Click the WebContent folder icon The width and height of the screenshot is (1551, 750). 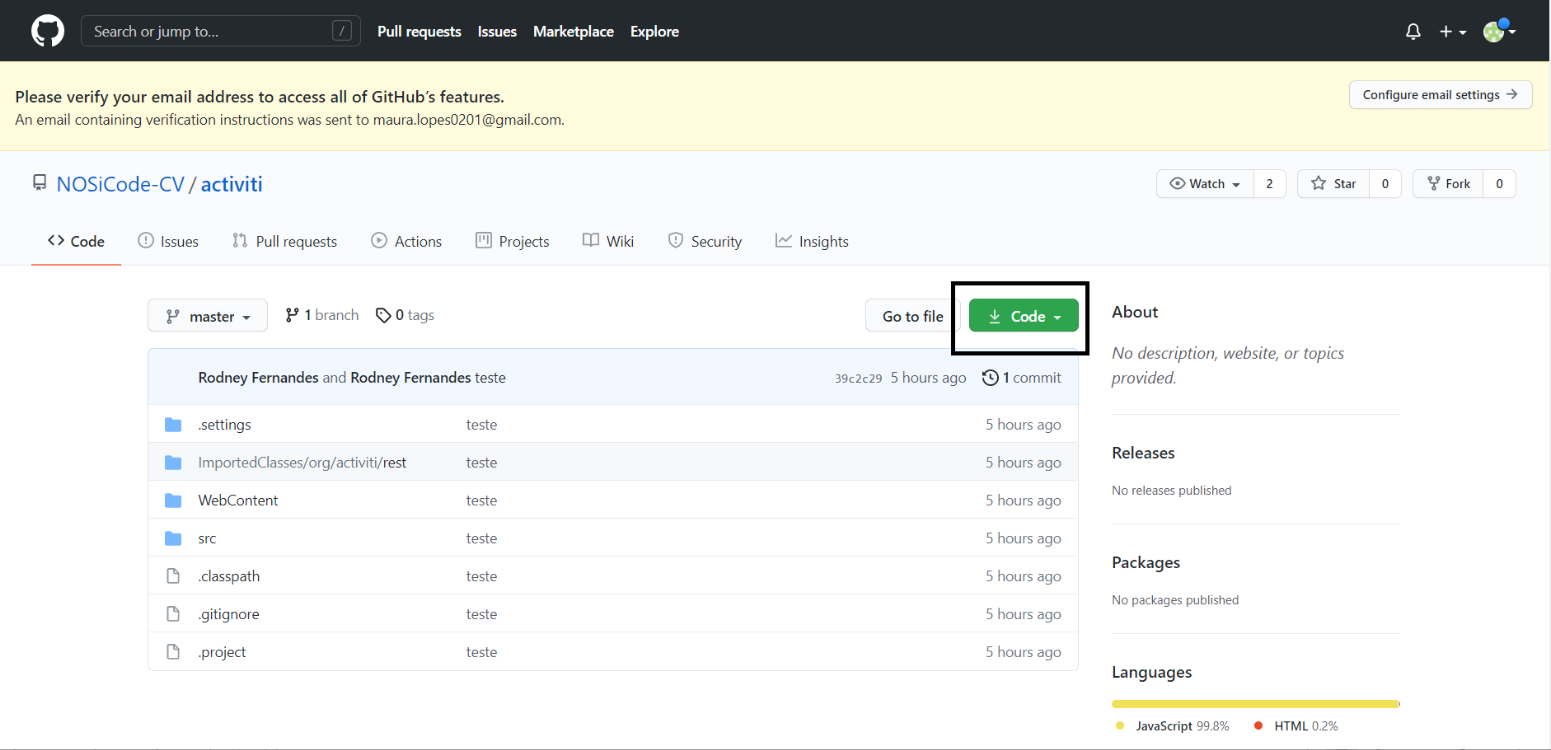[x=173, y=501]
